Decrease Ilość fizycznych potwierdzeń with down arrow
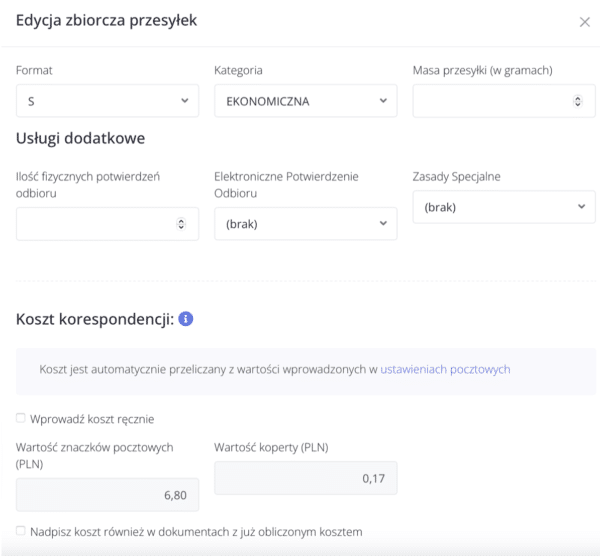 [x=181, y=227]
